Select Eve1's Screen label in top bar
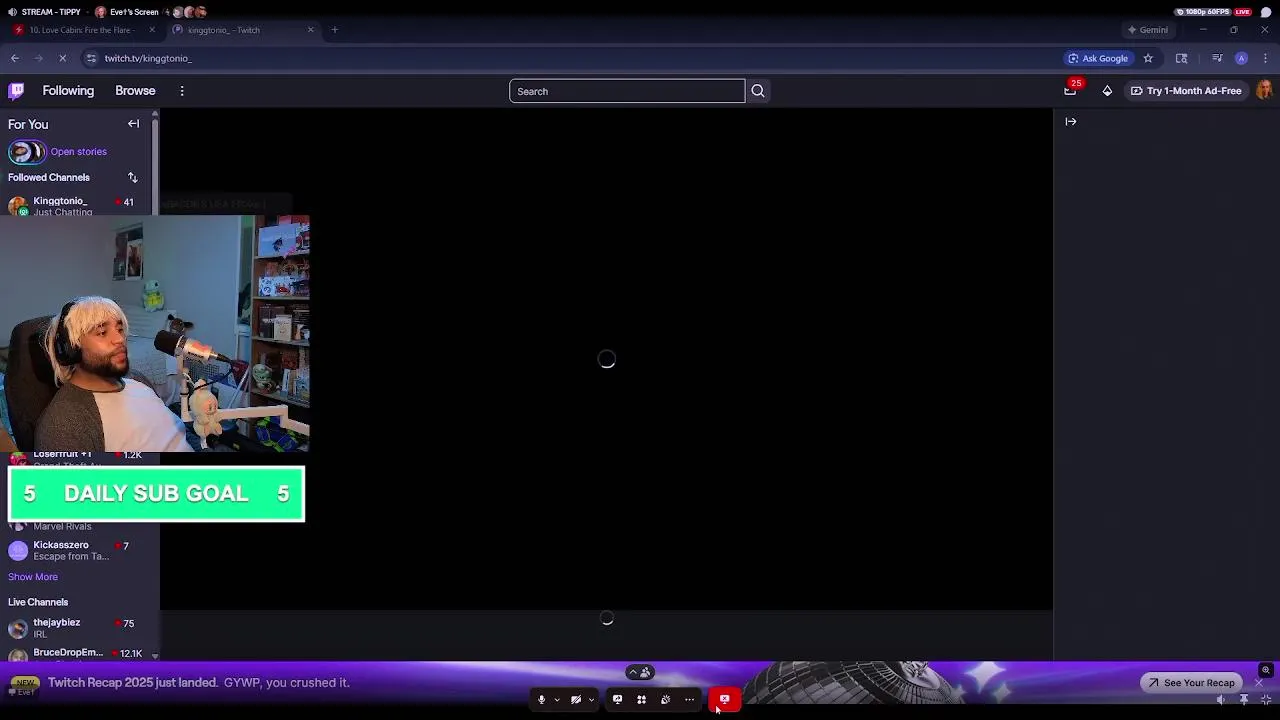Viewport: 1280px width, 720px height. [133, 12]
